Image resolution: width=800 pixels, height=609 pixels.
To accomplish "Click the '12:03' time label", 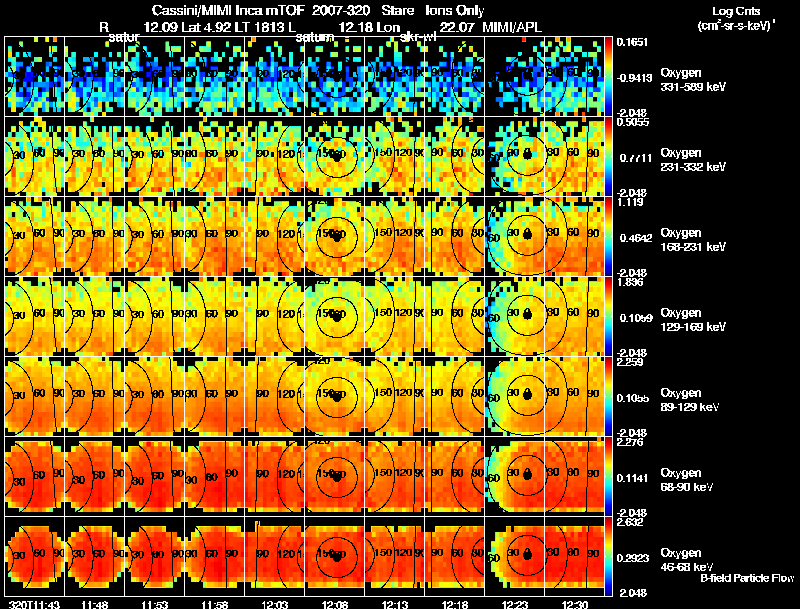I will pos(274,604).
